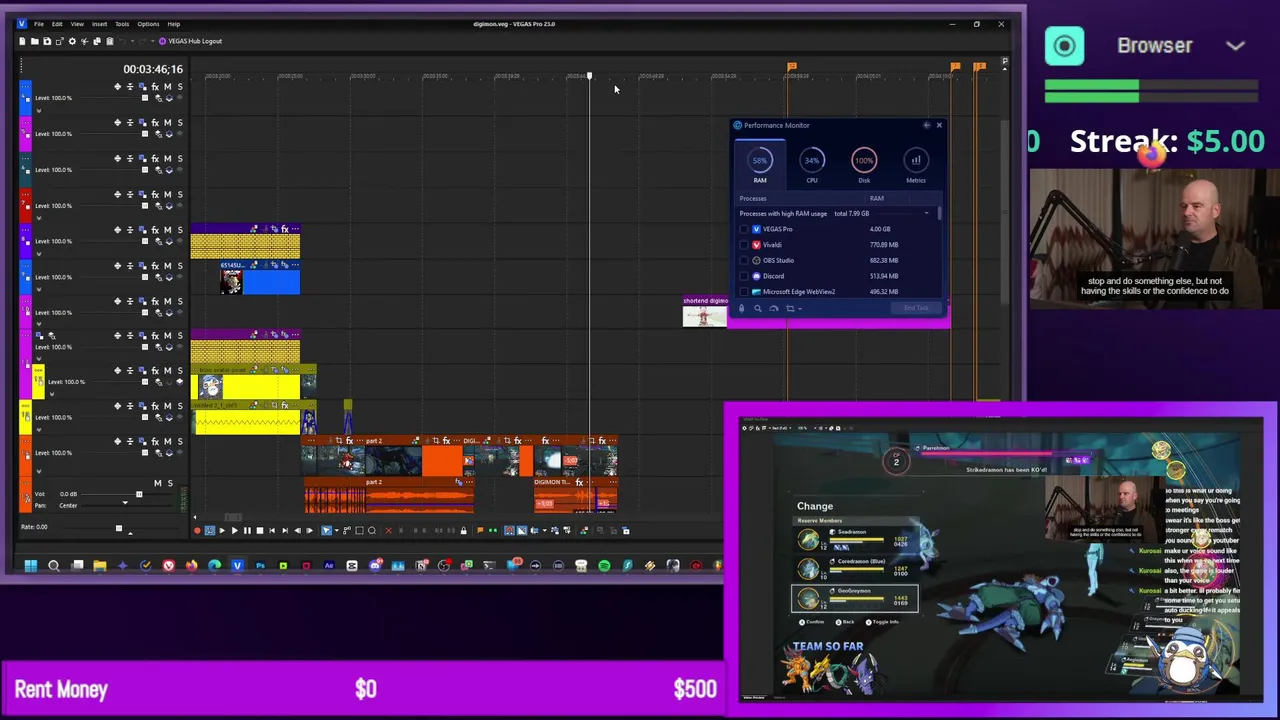Toggle snapping with the magnet icon
The image size is (1280, 720).
(509, 530)
